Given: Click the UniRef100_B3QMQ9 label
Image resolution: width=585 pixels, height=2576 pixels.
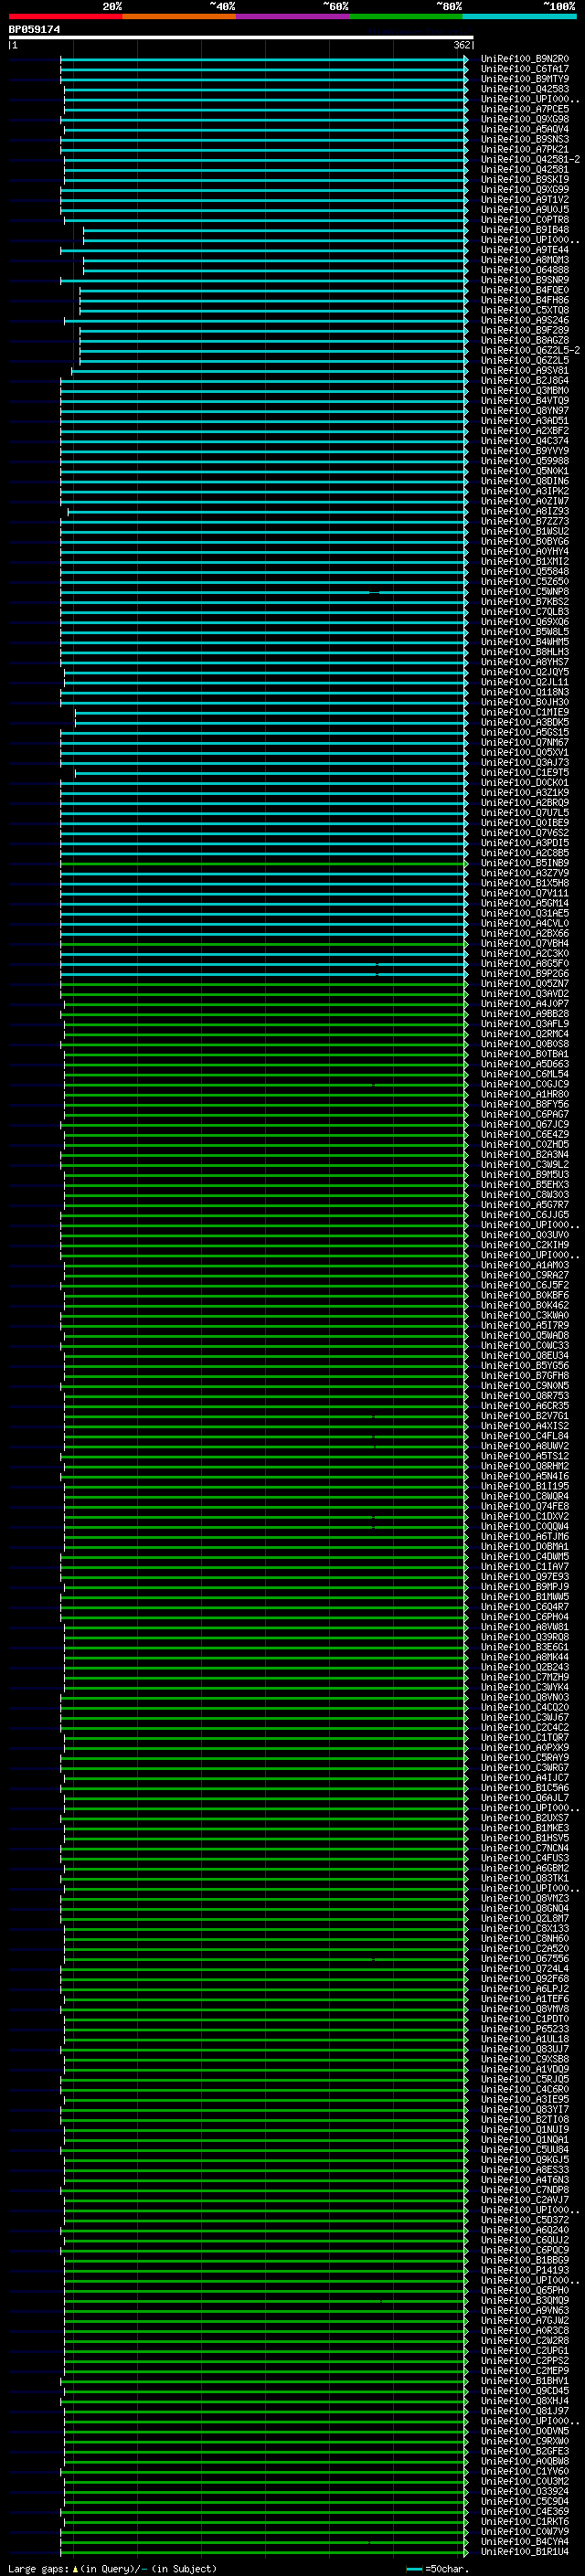Looking at the screenshot, I should [x=524, y=2300].
